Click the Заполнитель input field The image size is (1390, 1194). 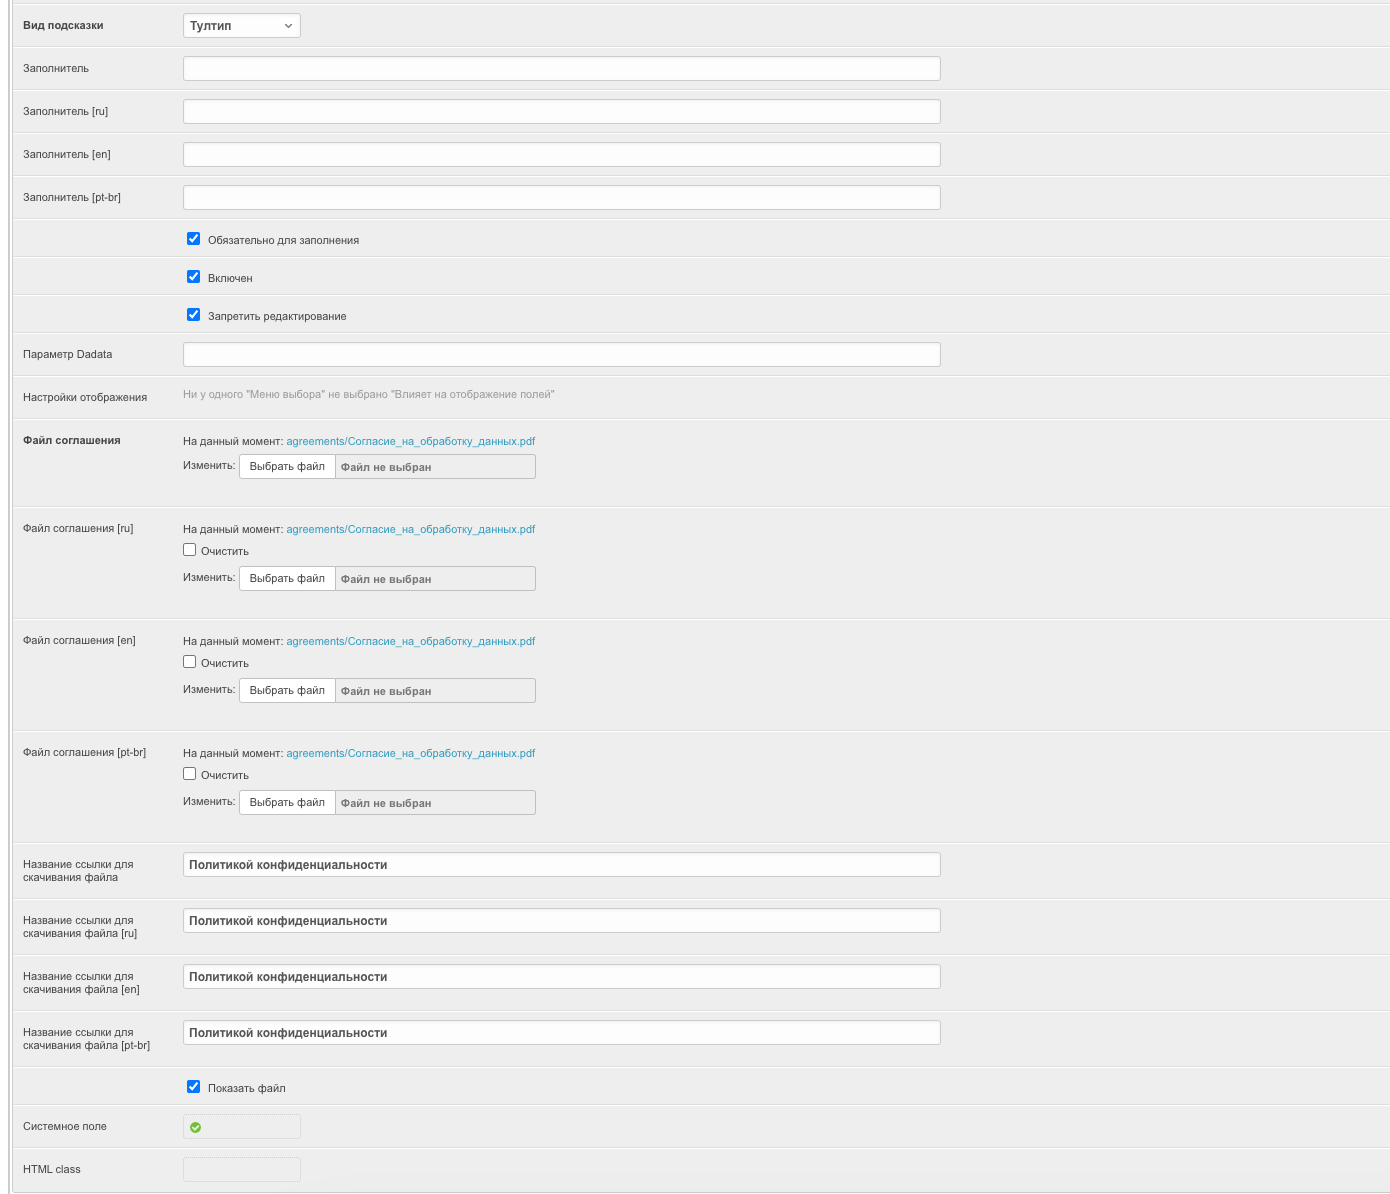click(561, 69)
